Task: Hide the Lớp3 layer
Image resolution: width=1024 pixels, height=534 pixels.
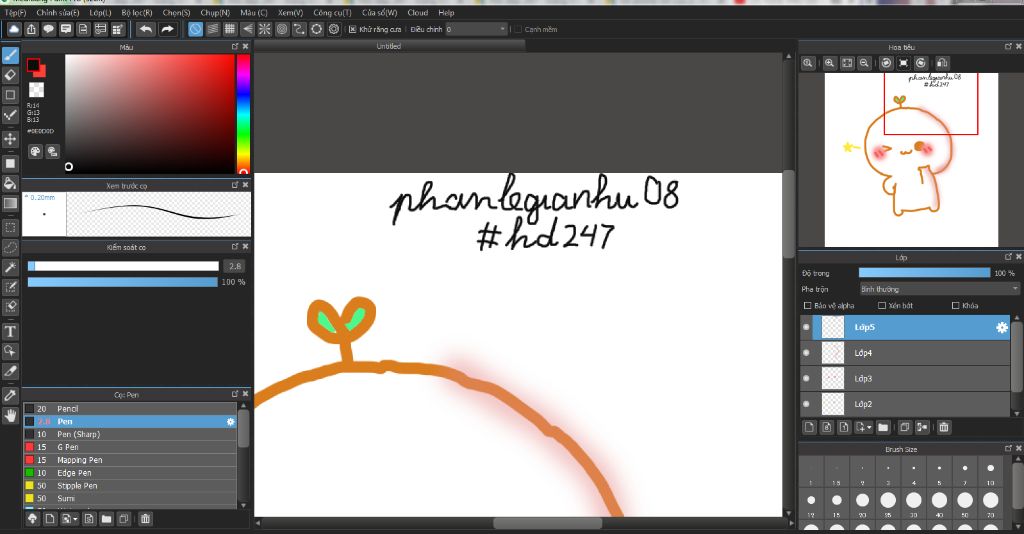Action: tap(807, 378)
